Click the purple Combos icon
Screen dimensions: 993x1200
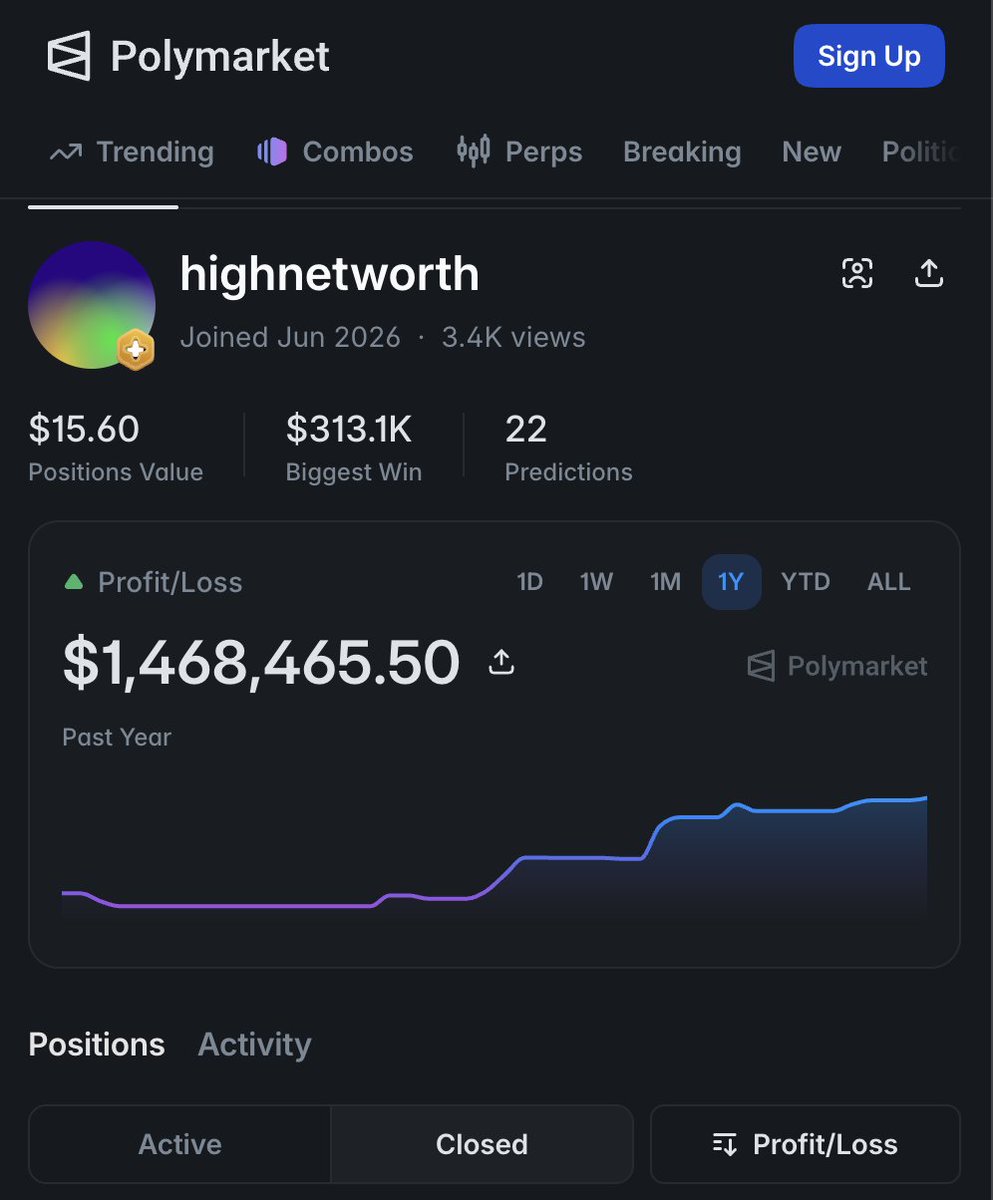272,152
